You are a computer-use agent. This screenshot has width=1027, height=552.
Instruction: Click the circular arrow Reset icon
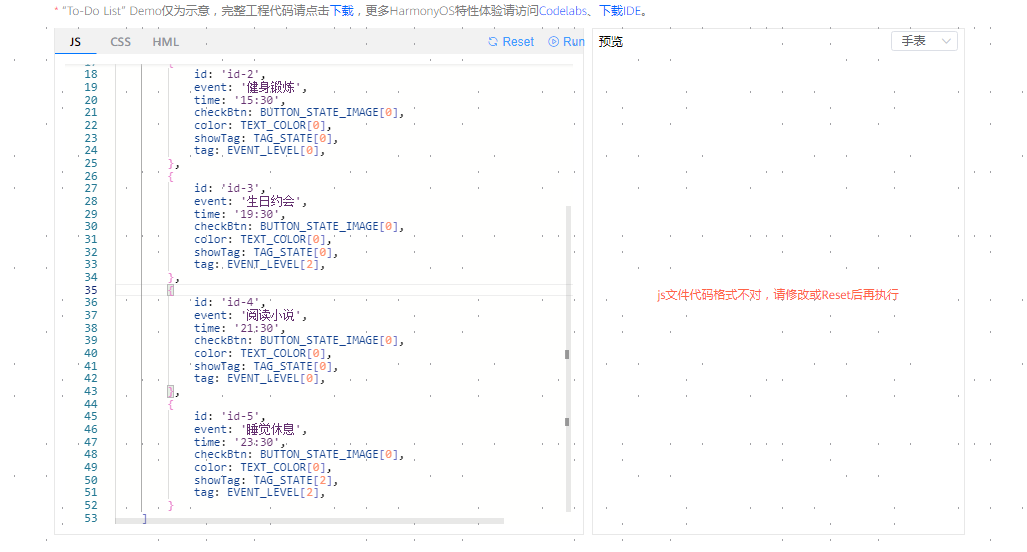(493, 42)
